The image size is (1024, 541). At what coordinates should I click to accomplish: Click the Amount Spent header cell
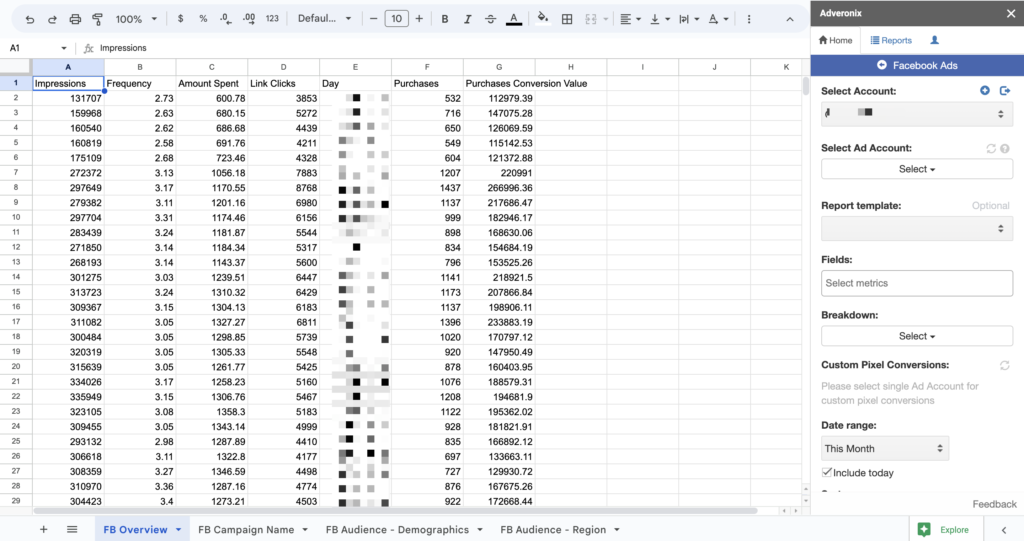tap(212, 84)
